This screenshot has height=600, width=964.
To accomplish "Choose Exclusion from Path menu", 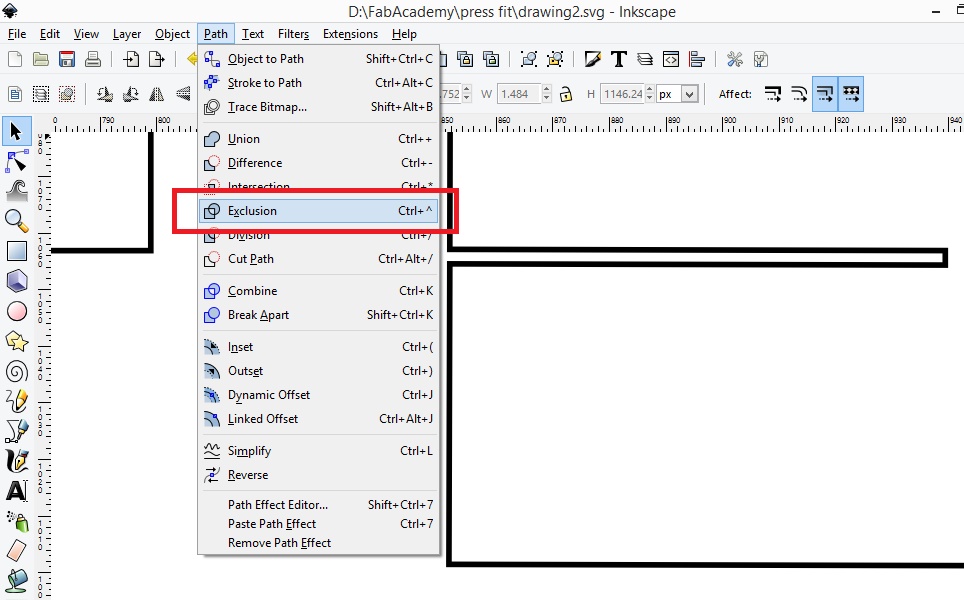I will [x=318, y=211].
